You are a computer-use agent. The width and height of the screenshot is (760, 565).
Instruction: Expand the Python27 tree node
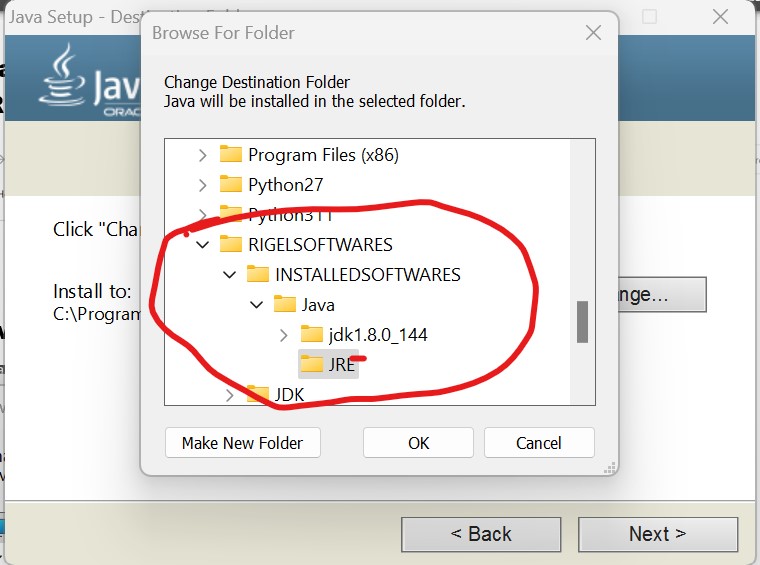[x=203, y=185]
